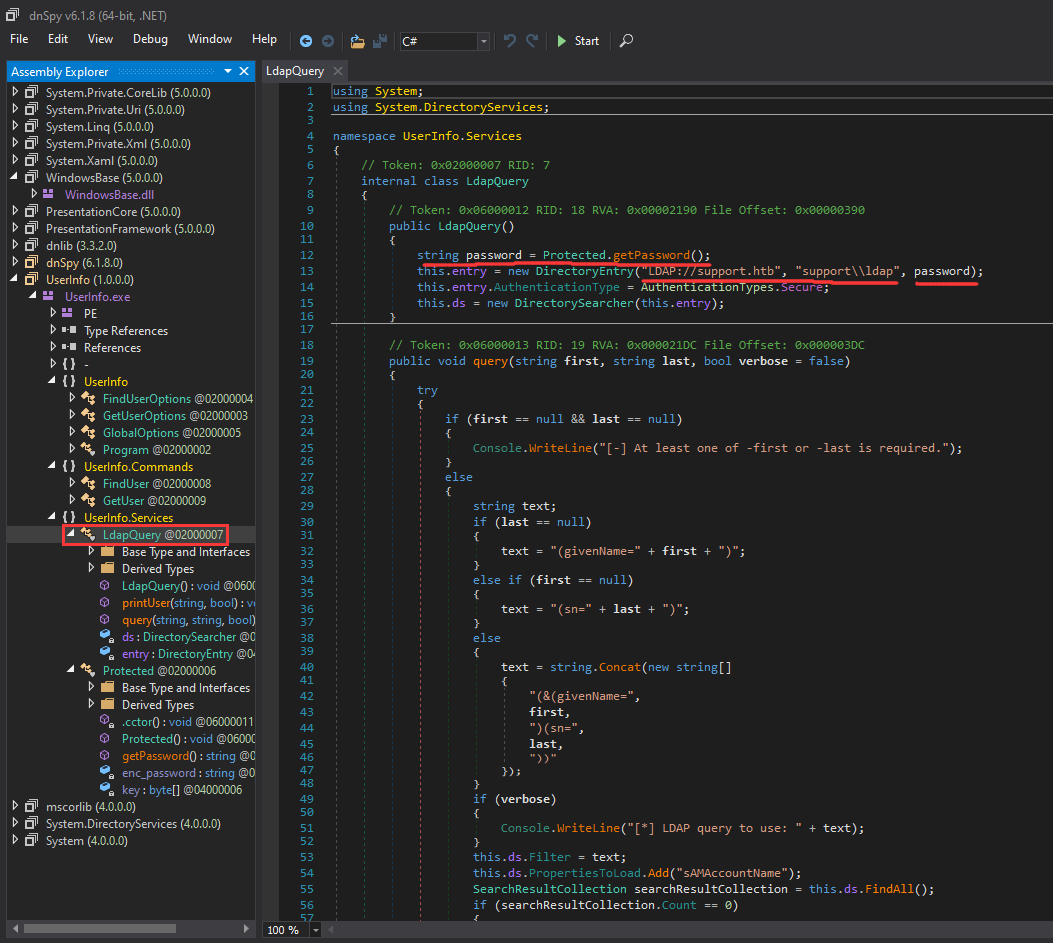
Task: Close the Assembly Explorer panel
Action: point(245,72)
